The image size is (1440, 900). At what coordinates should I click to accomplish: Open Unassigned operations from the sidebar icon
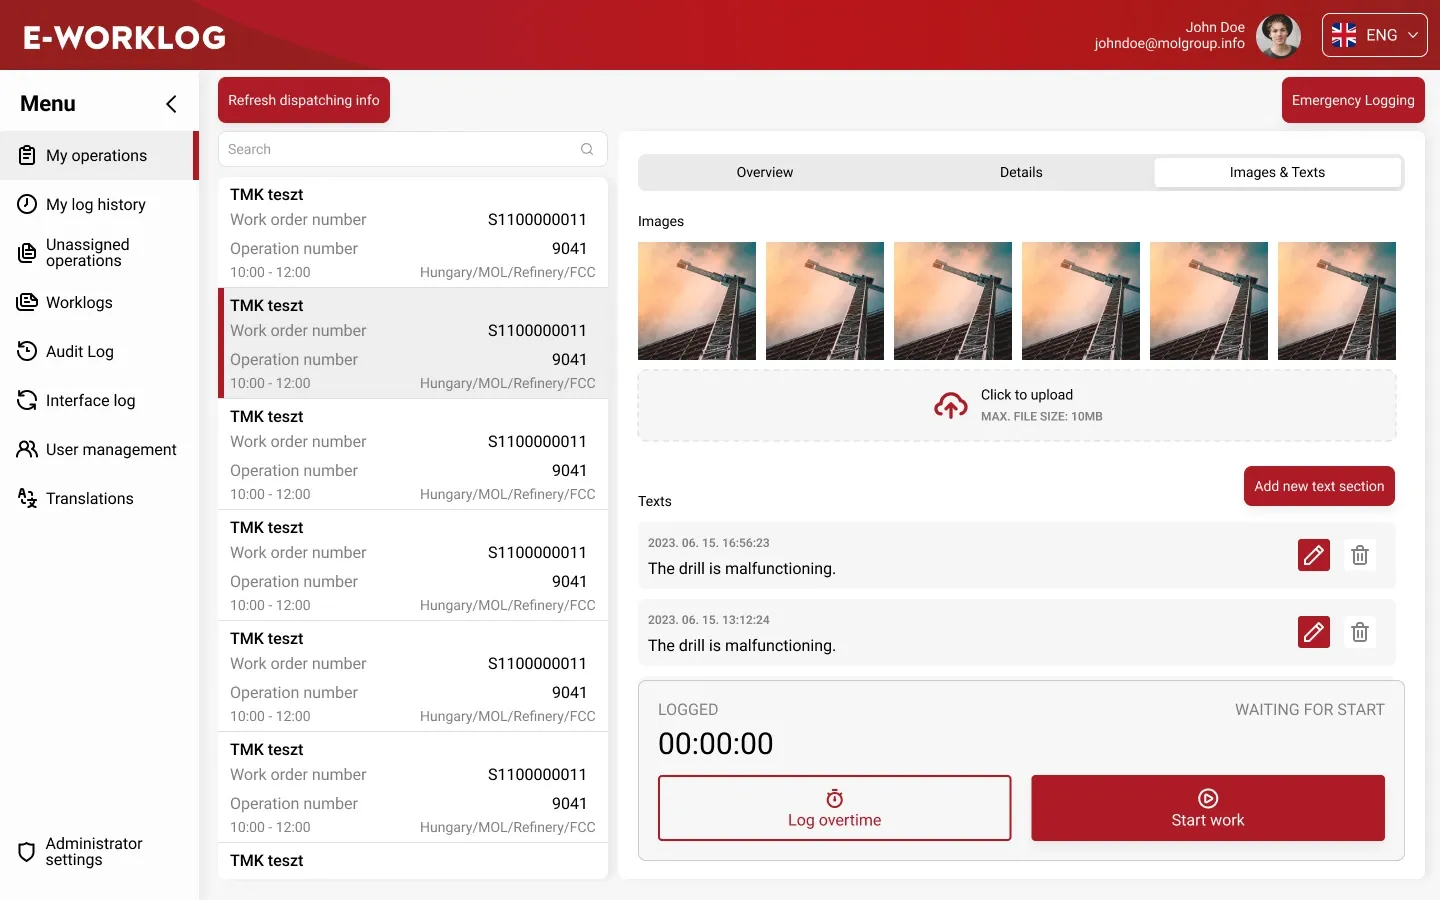tap(27, 253)
